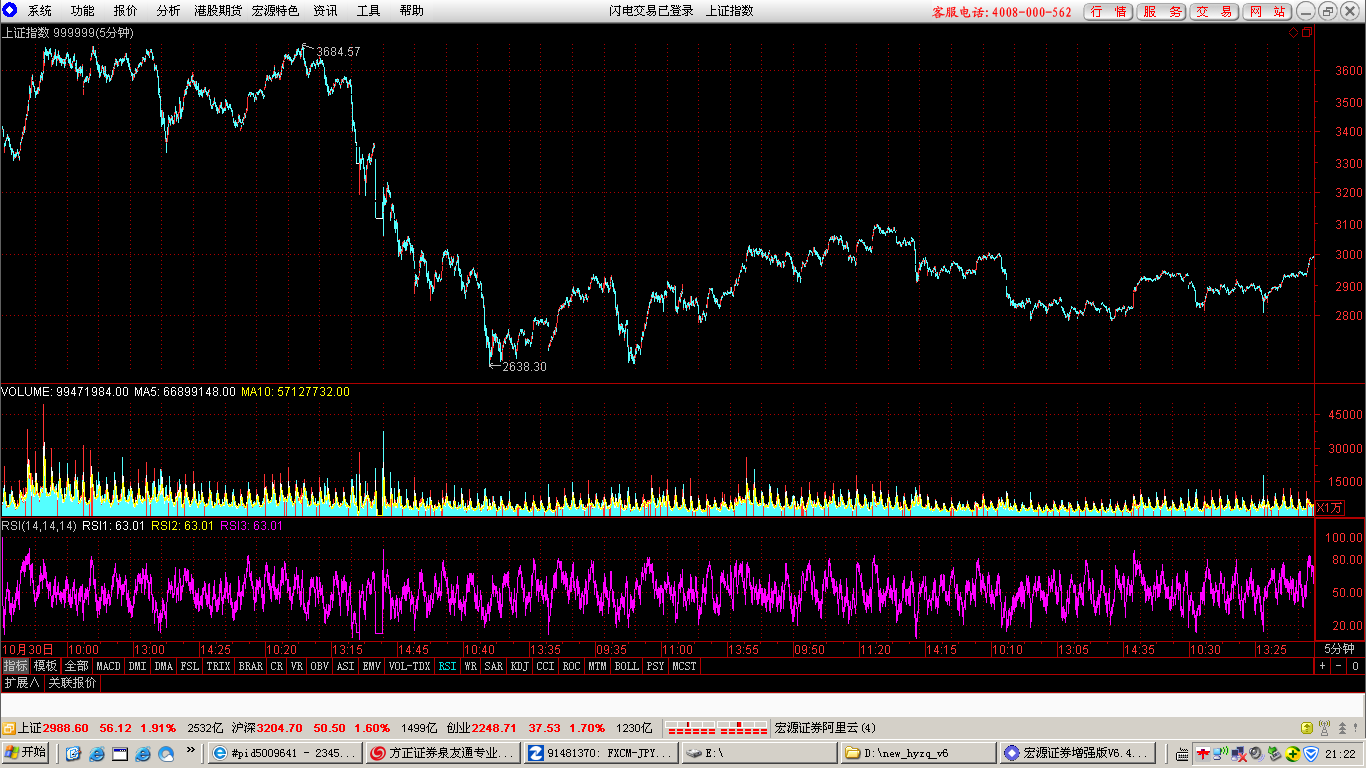Image resolution: width=1366 pixels, height=768 pixels.
Task: Open the Windows 开始 start button
Action: point(27,752)
